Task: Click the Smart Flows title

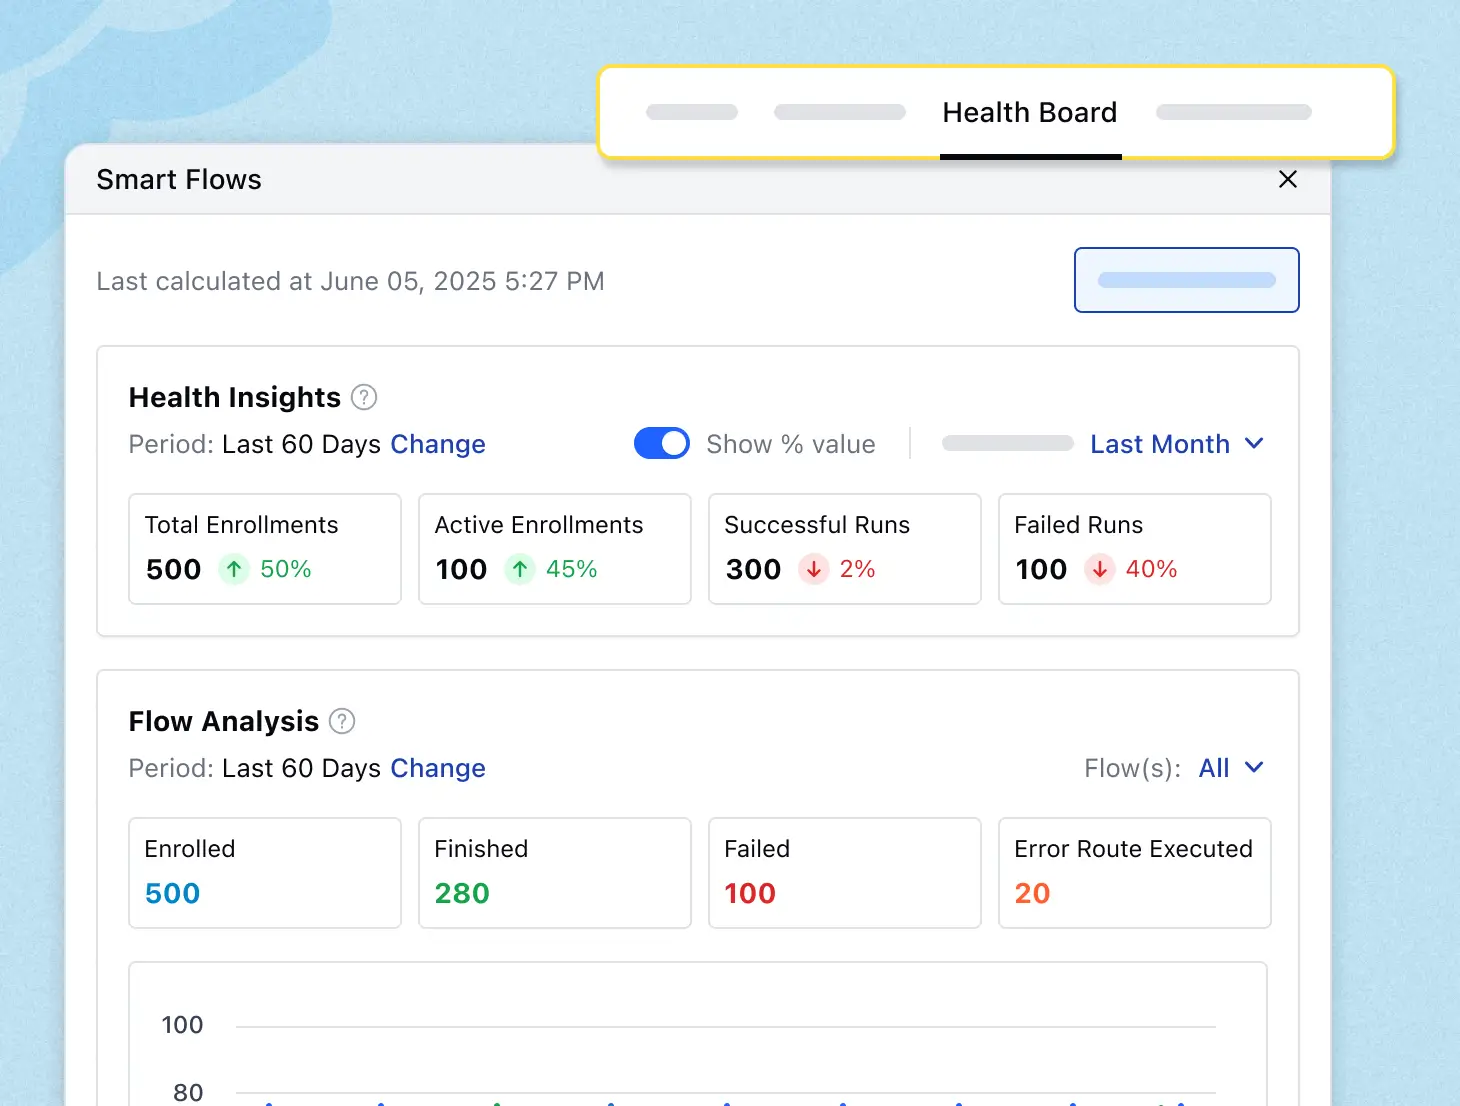Action: click(x=179, y=180)
